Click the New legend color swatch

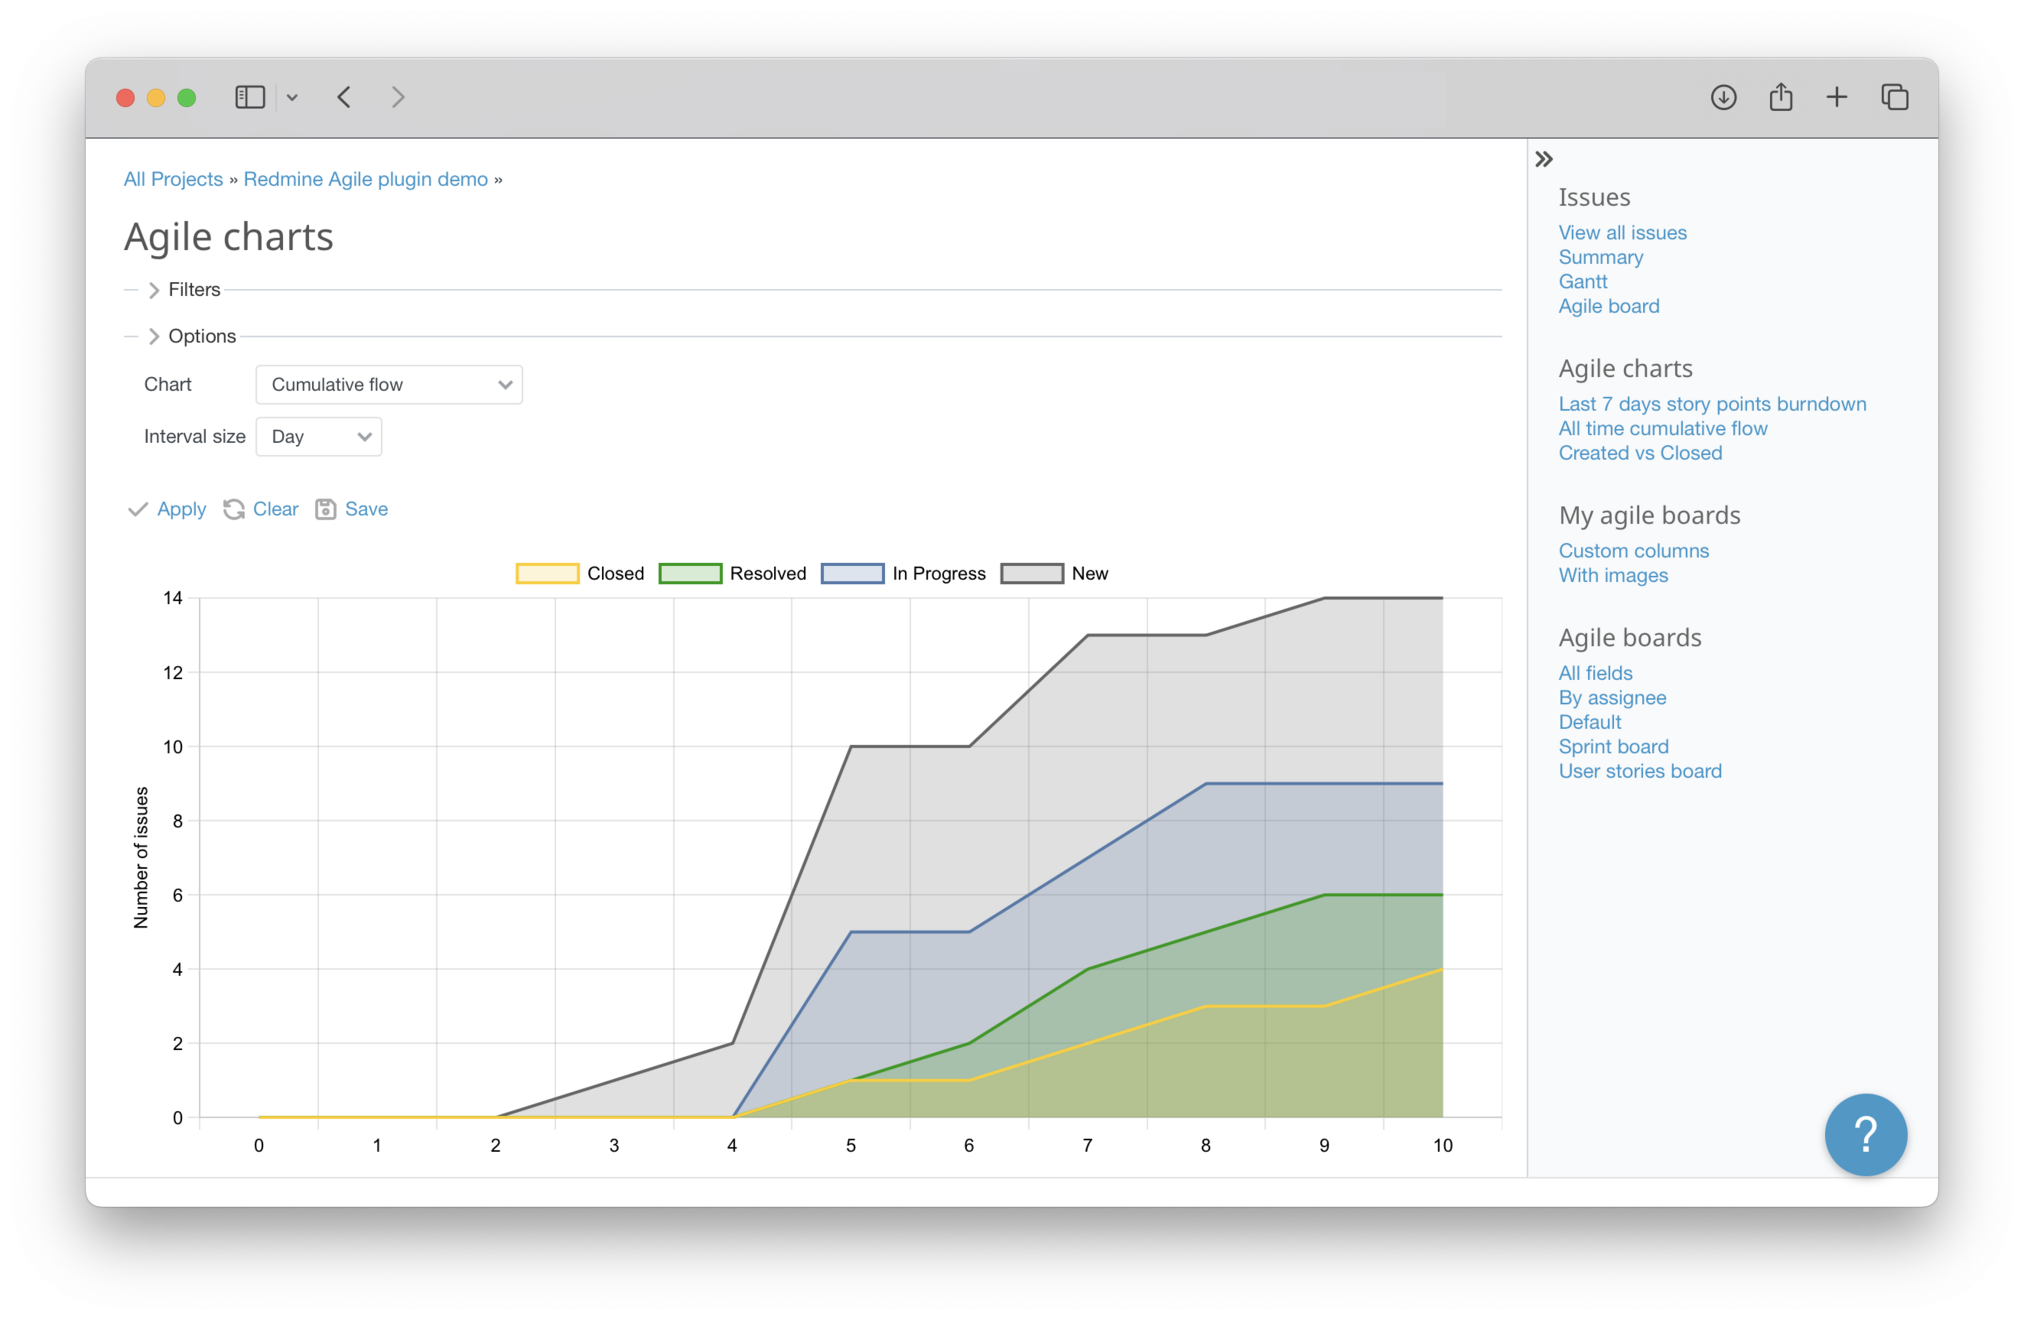[1032, 574]
